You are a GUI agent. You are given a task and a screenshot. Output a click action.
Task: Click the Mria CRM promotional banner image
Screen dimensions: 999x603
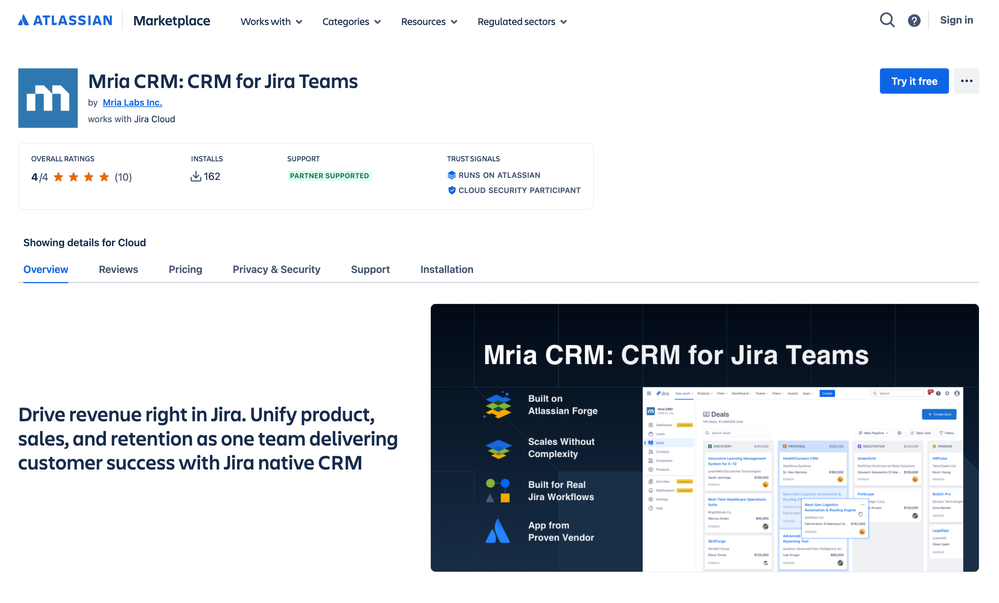tap(704, 438)
